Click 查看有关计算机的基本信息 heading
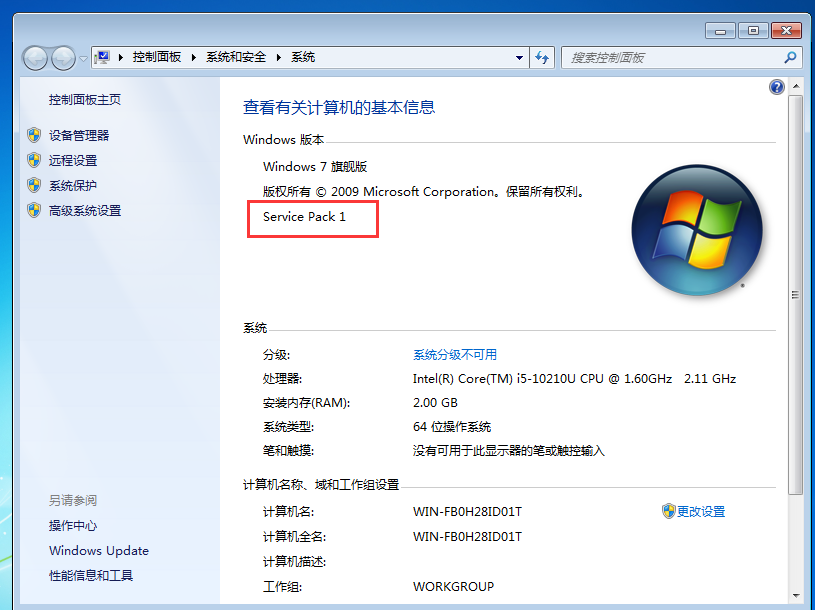Viewport: 815px width, 610px height. pos(339,107)
